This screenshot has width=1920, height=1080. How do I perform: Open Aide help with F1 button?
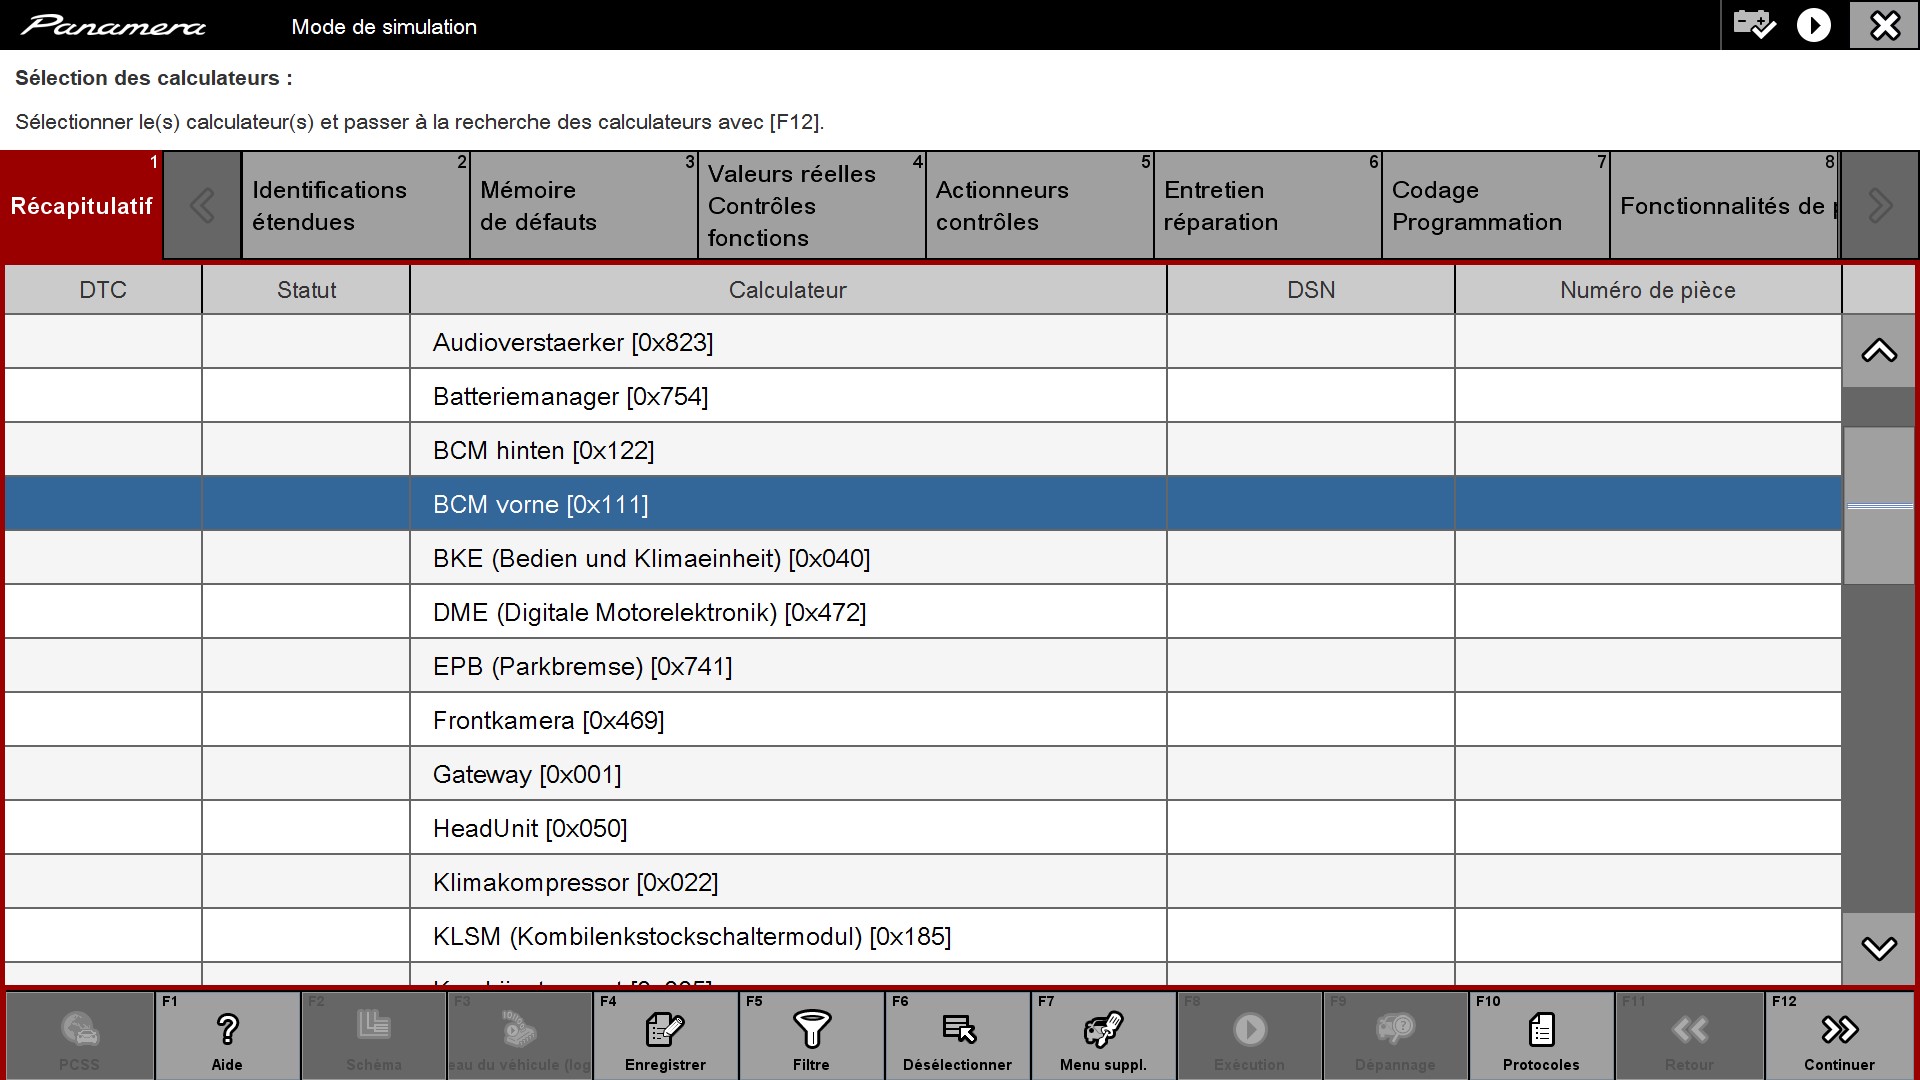coord(227,1035)
